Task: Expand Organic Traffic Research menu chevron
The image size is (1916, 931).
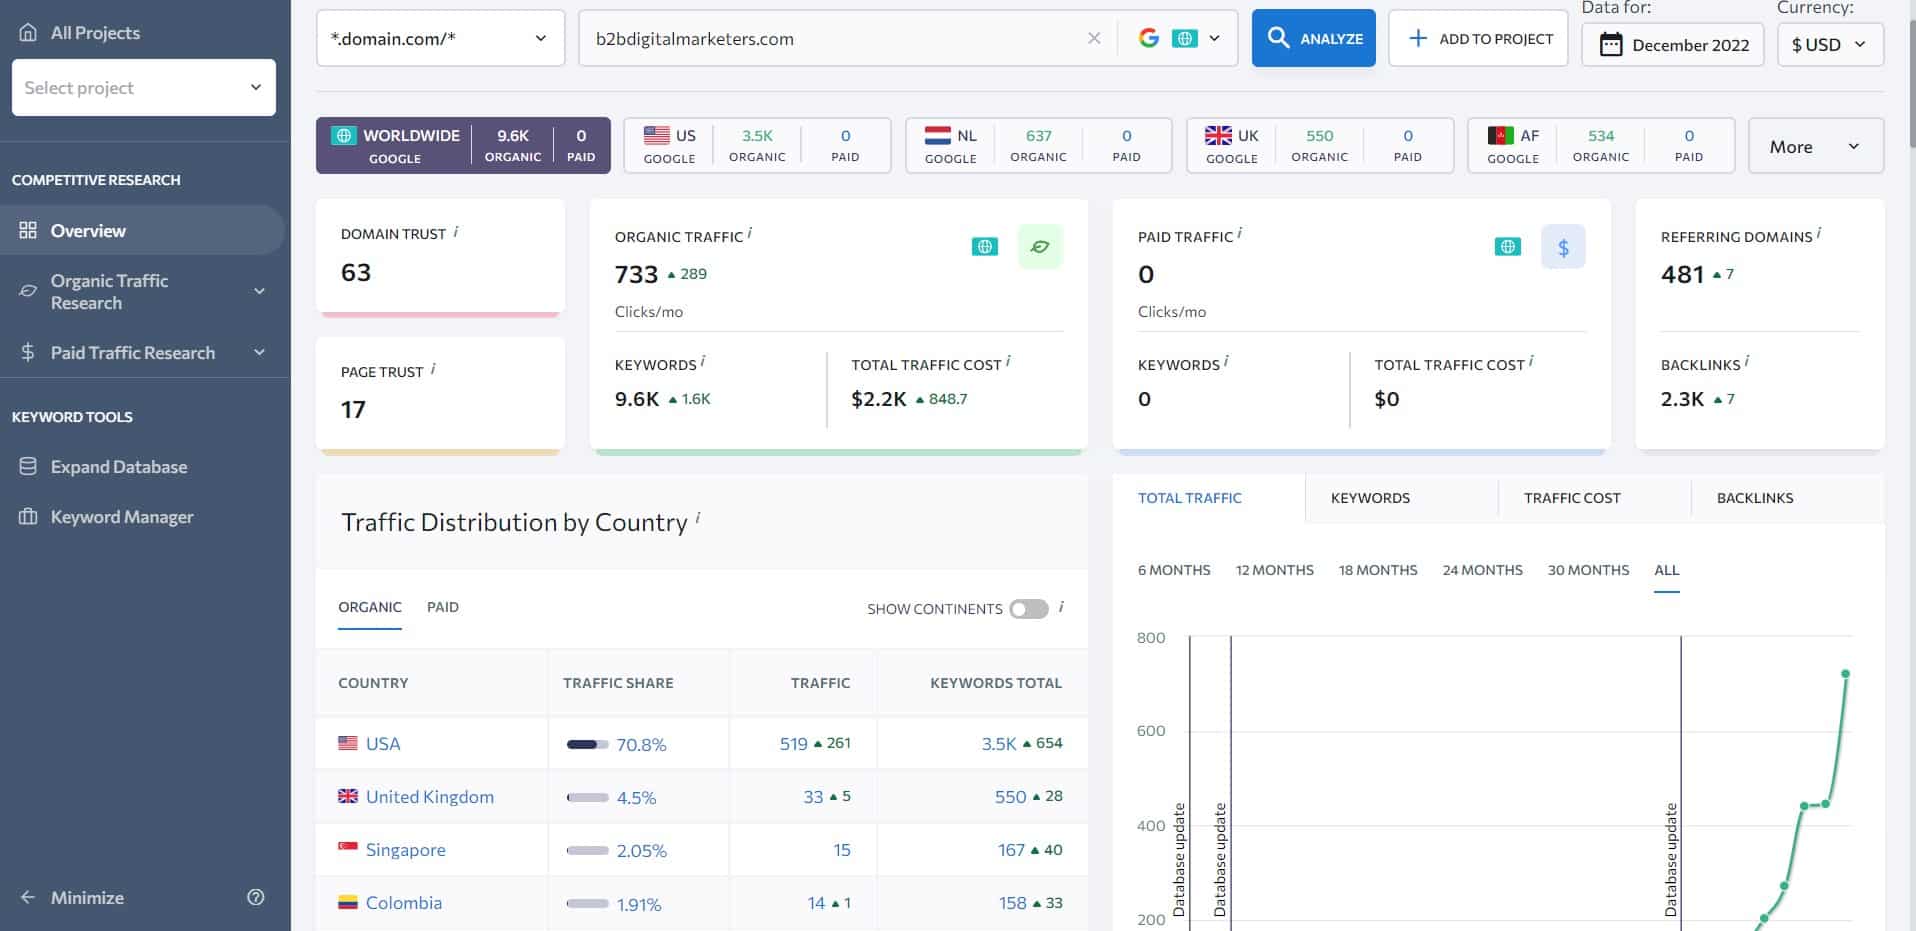Action: pos(259,291)
